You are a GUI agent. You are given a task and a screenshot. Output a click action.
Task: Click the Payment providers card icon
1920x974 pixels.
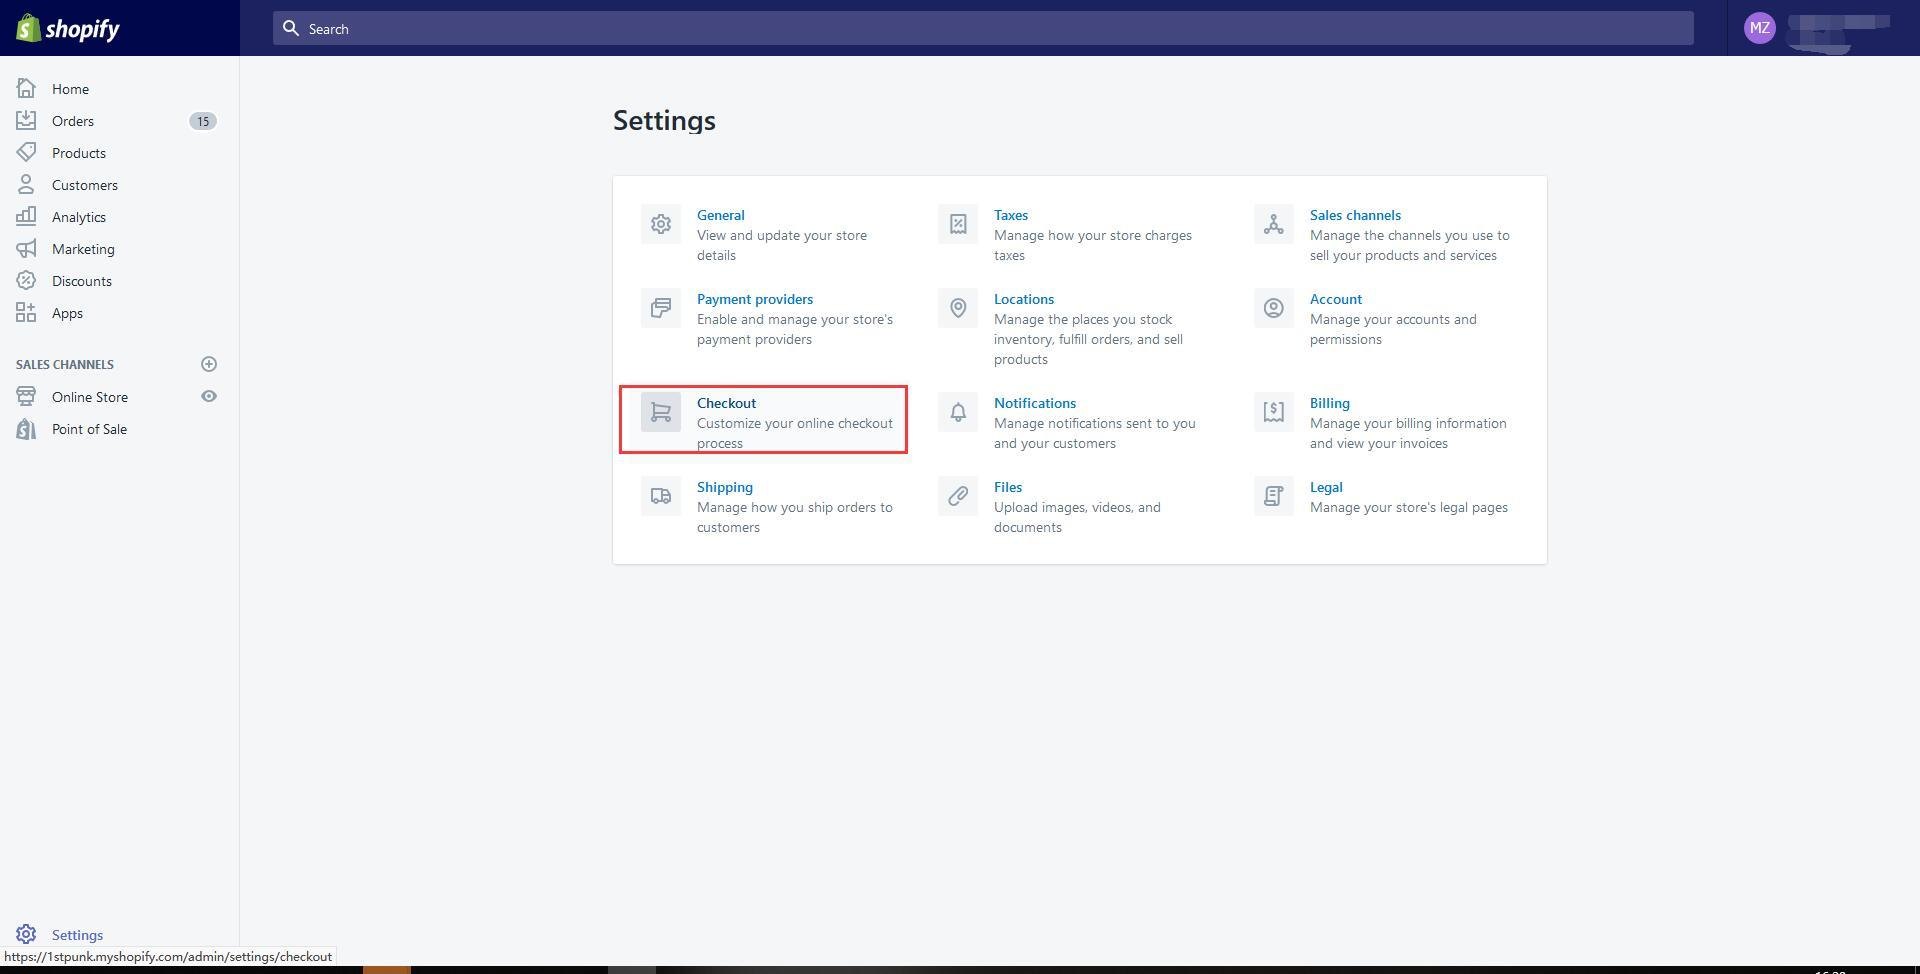coord(661,308)
